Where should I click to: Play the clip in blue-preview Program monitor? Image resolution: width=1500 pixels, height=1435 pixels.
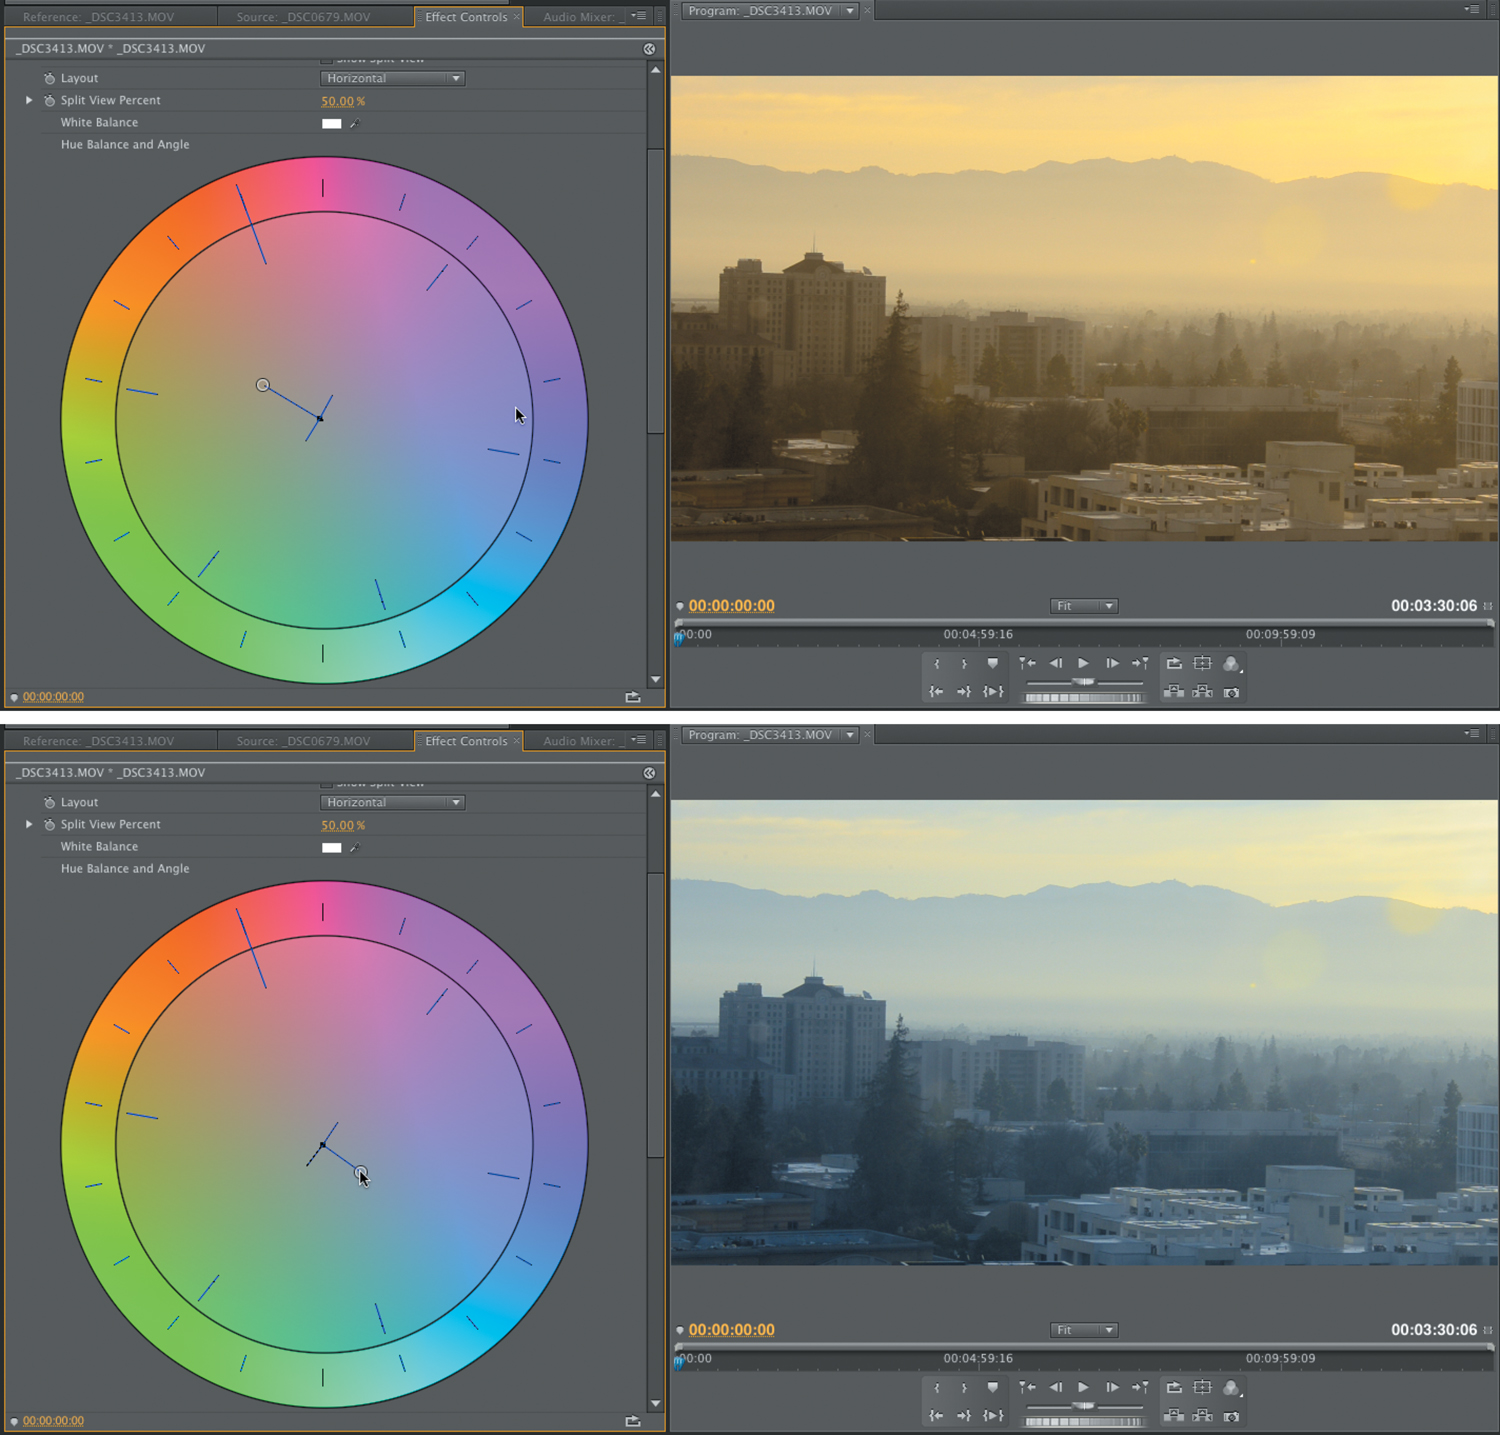pyautogui.click(x=1083, y=1387)
